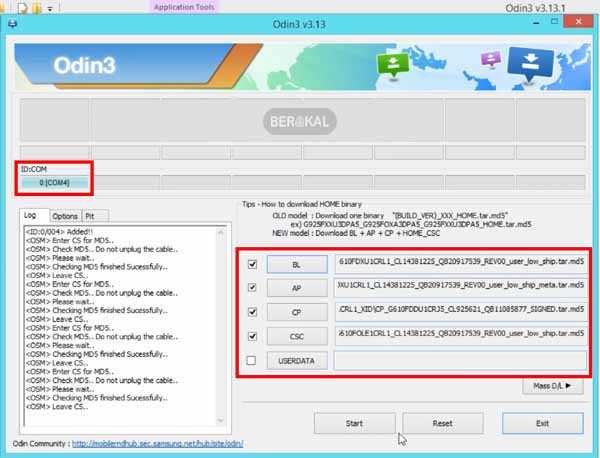Enable the USERDATA checkbox
This screenshot has height=458, width=600.
pyautogui.click(x=251, y=360)
